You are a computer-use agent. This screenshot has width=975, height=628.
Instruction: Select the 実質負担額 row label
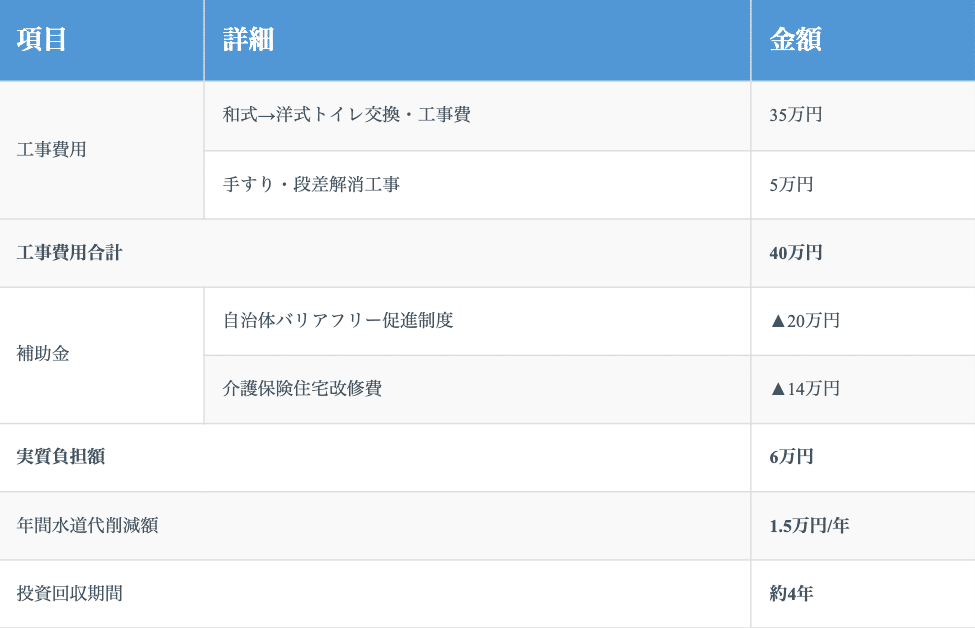(61, 457)
